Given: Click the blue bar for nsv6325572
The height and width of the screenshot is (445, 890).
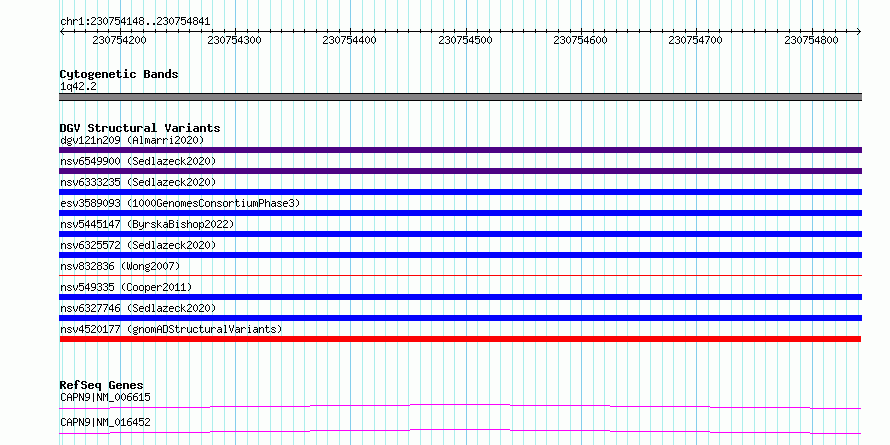Looking at the screenshot, I should tap(460, 255).
